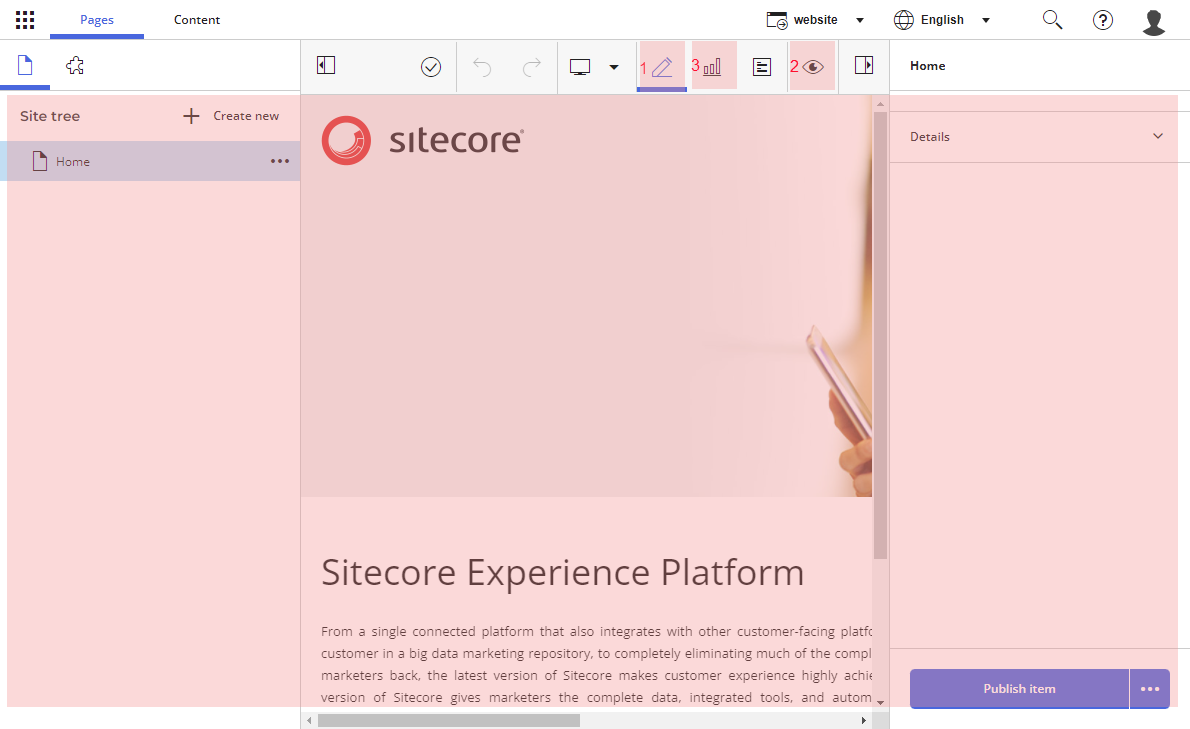
Task: Click the scroll down arrow of canvas
Action: [880, 702]
